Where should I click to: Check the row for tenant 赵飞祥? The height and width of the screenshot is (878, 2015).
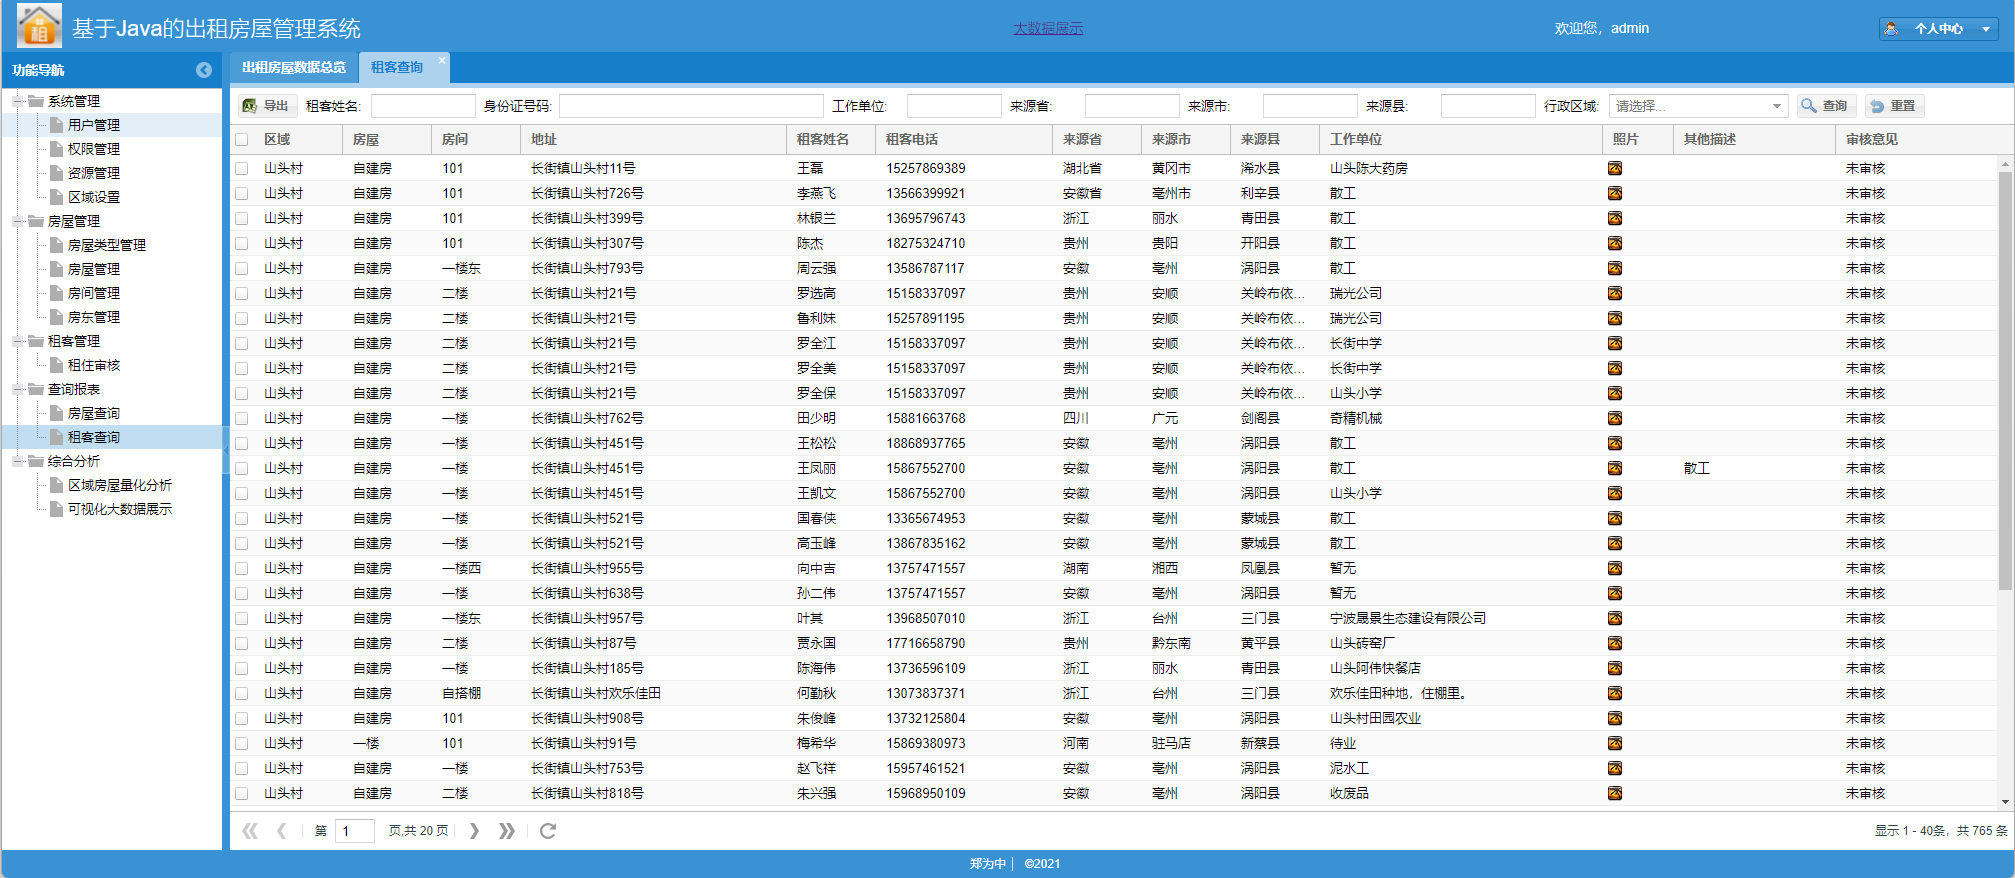point(242,768)
